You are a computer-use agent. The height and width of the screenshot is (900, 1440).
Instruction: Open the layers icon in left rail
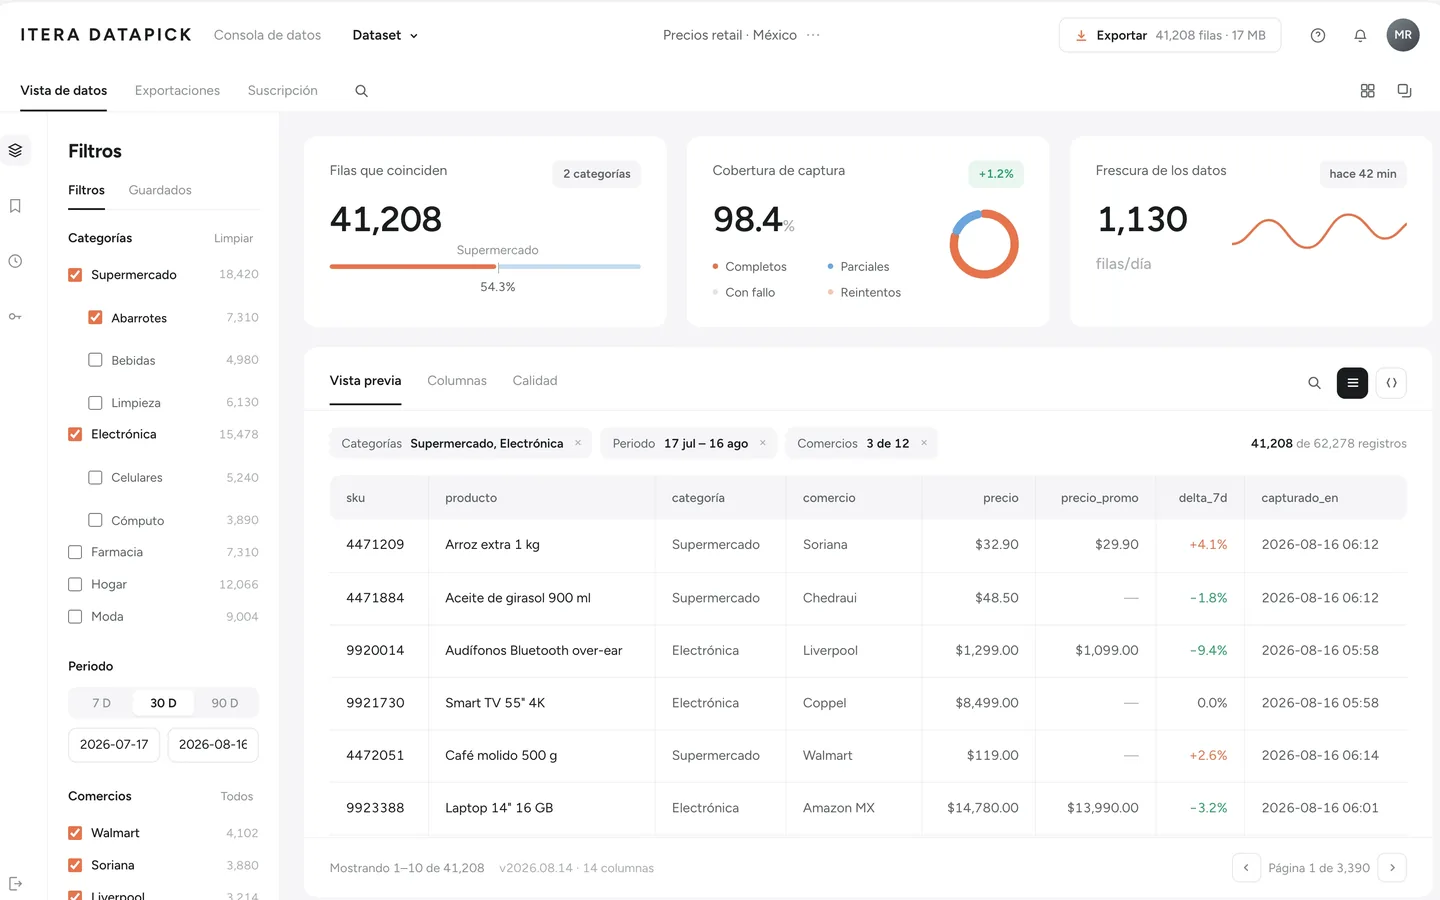[x=15, y=150]
